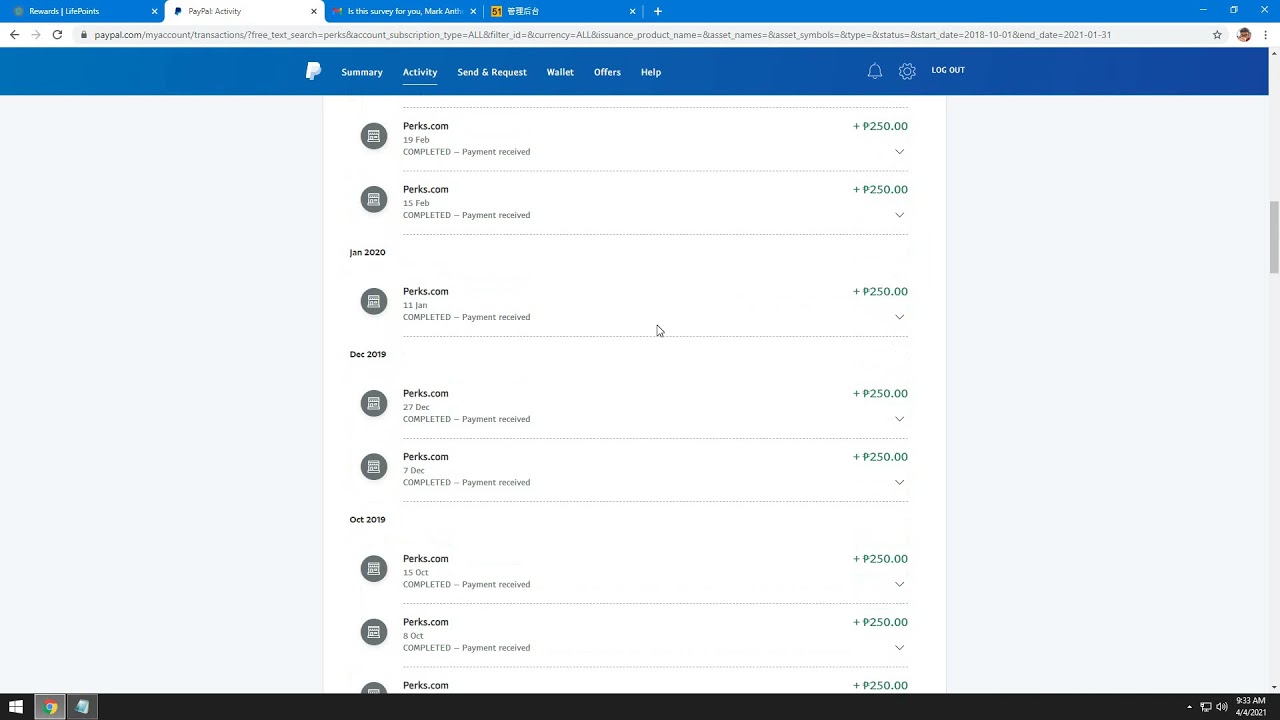Click the PayPal logo in header
1280x720 pixels.
click(x=313, y=71)
